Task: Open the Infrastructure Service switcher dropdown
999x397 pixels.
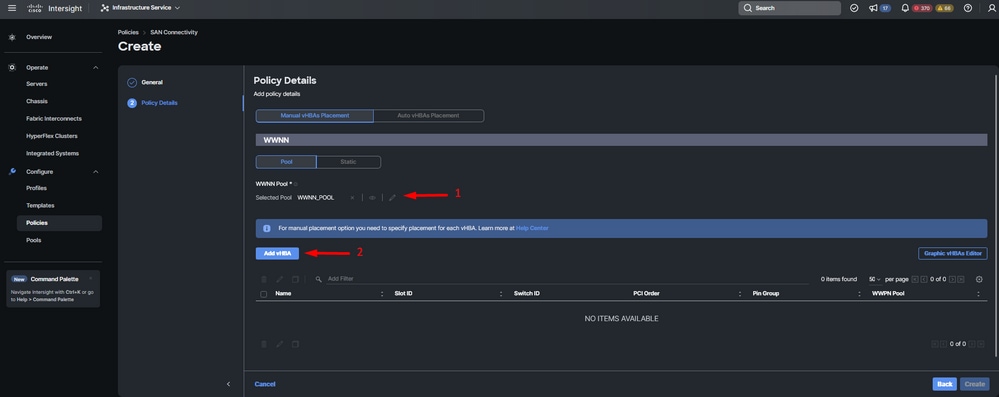Action: 141,8
